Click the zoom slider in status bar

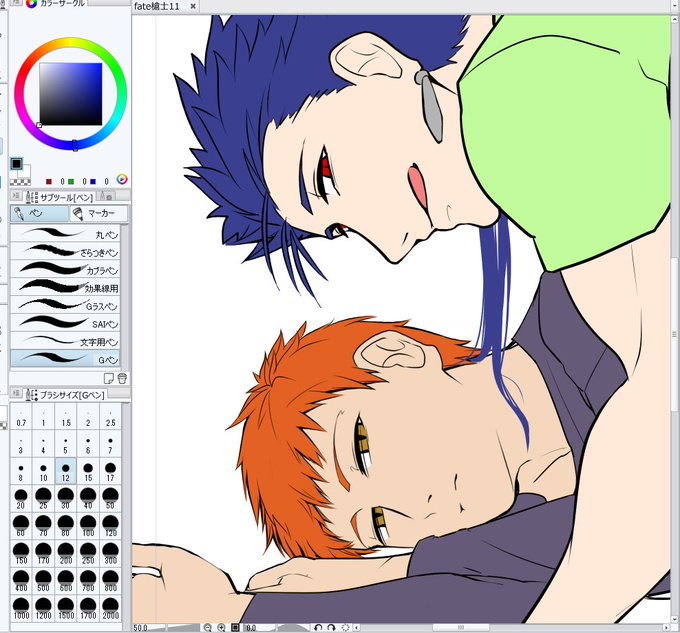pos(184,627)
